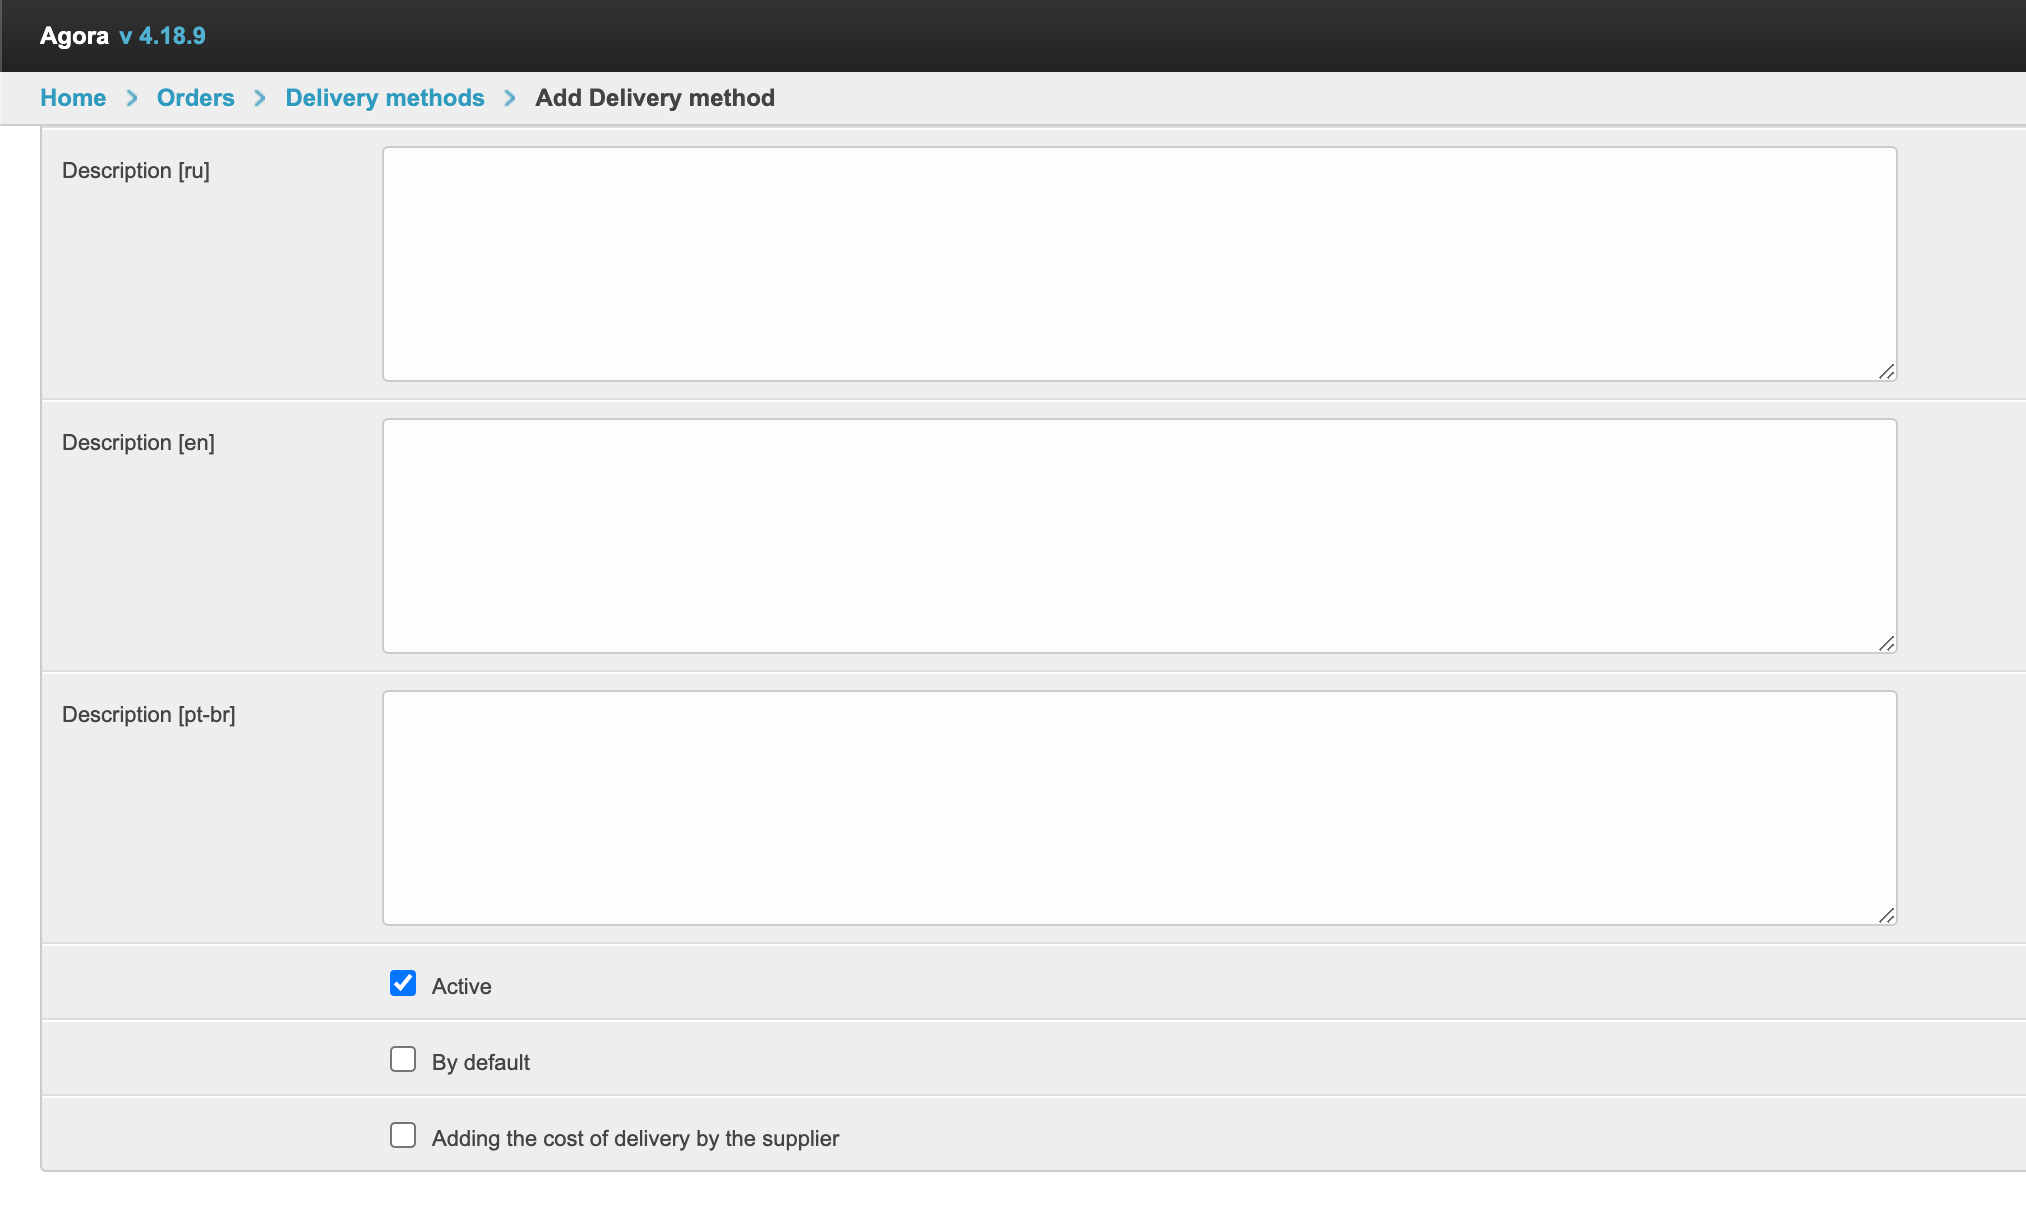Click the Agora logo title
Viewport: 2026px width, 1208px height.
(74, 36)
